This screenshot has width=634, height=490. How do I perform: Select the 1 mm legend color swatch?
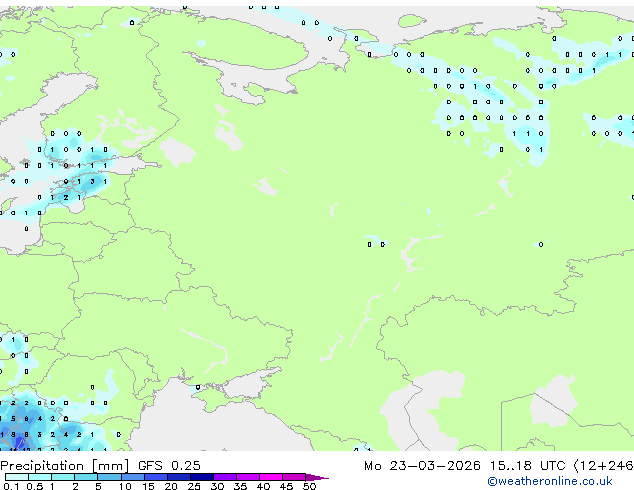pyautogui.click(x=63, y=477)
